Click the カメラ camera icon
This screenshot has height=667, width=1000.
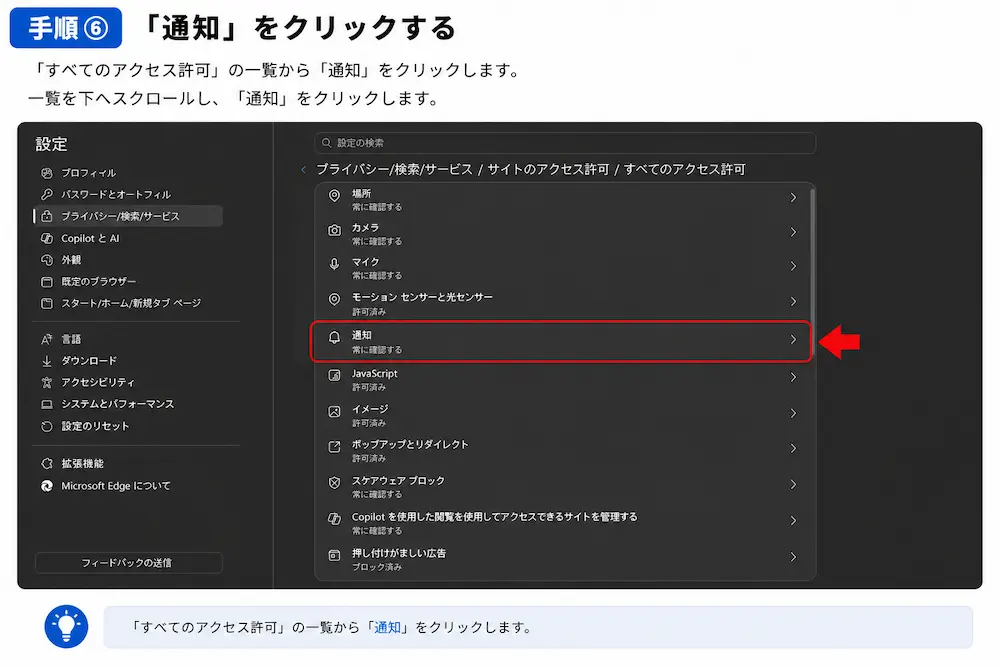pyautogui.click(x=334, y=230)
